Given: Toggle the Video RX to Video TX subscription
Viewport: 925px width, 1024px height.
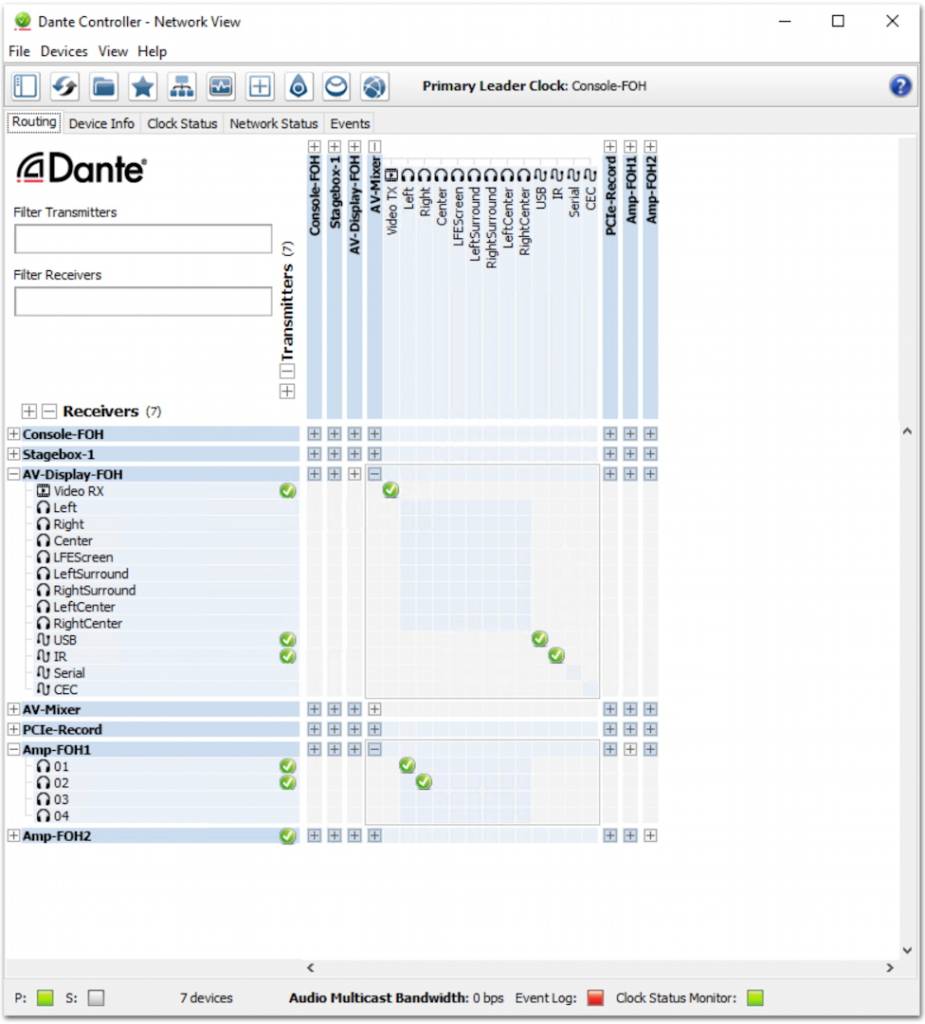Looking at the screenshot, I should click(x=391, y=490).
